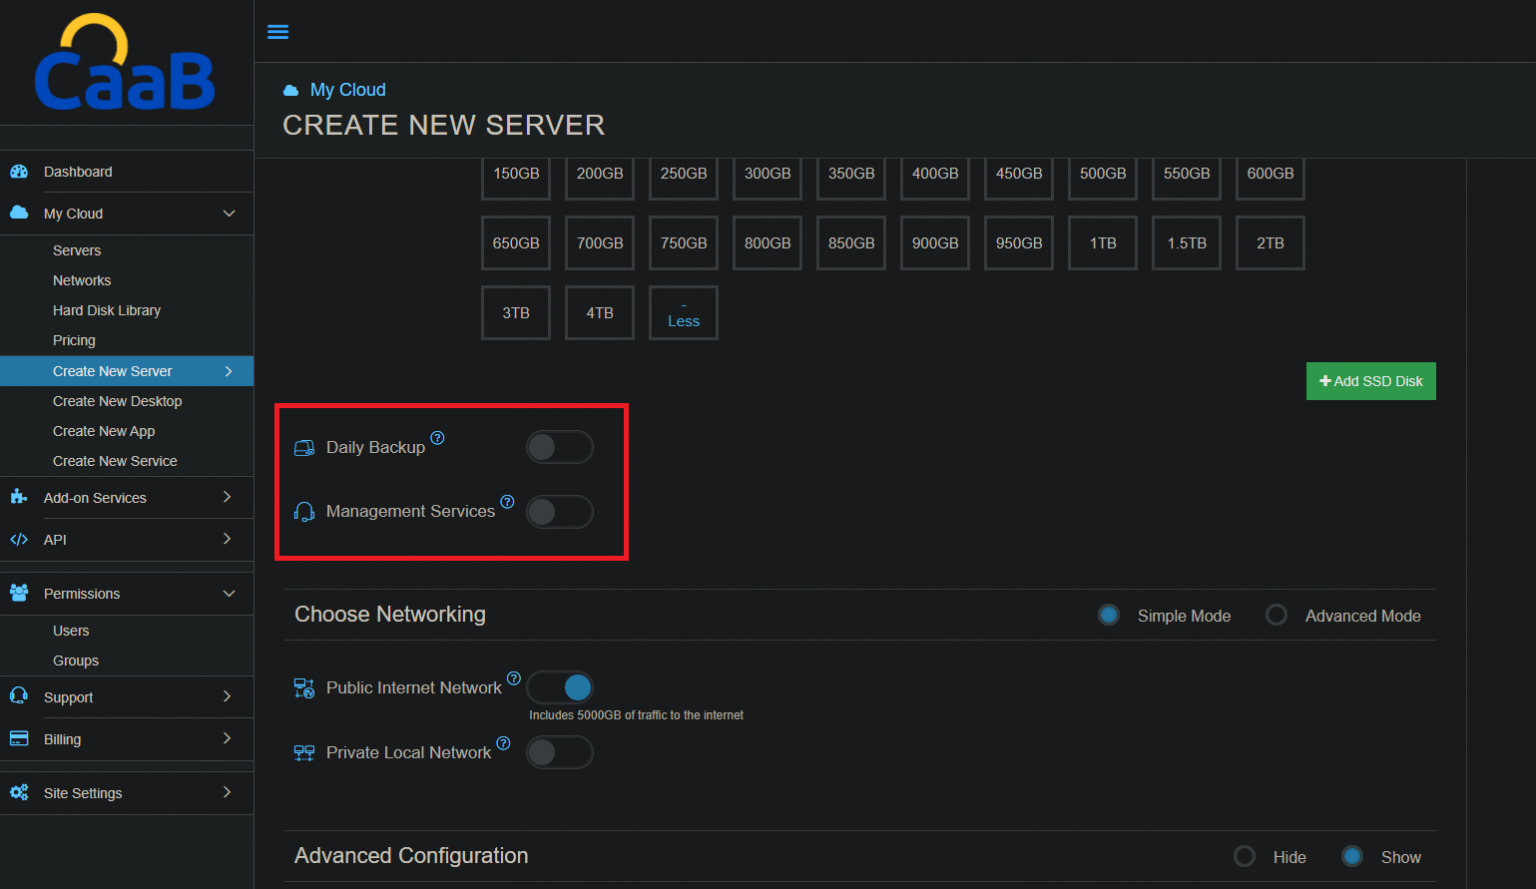
Task: Click the API code brackets icon
Action: pos(19,539)
